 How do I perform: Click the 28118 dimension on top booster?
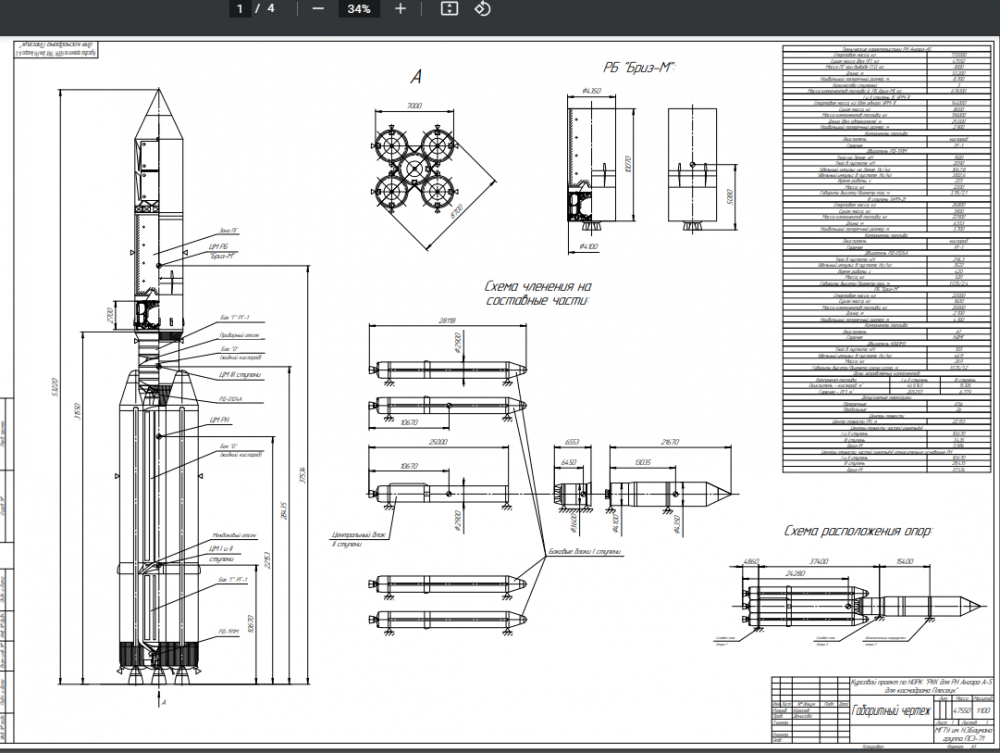click(x=447, y=320)
